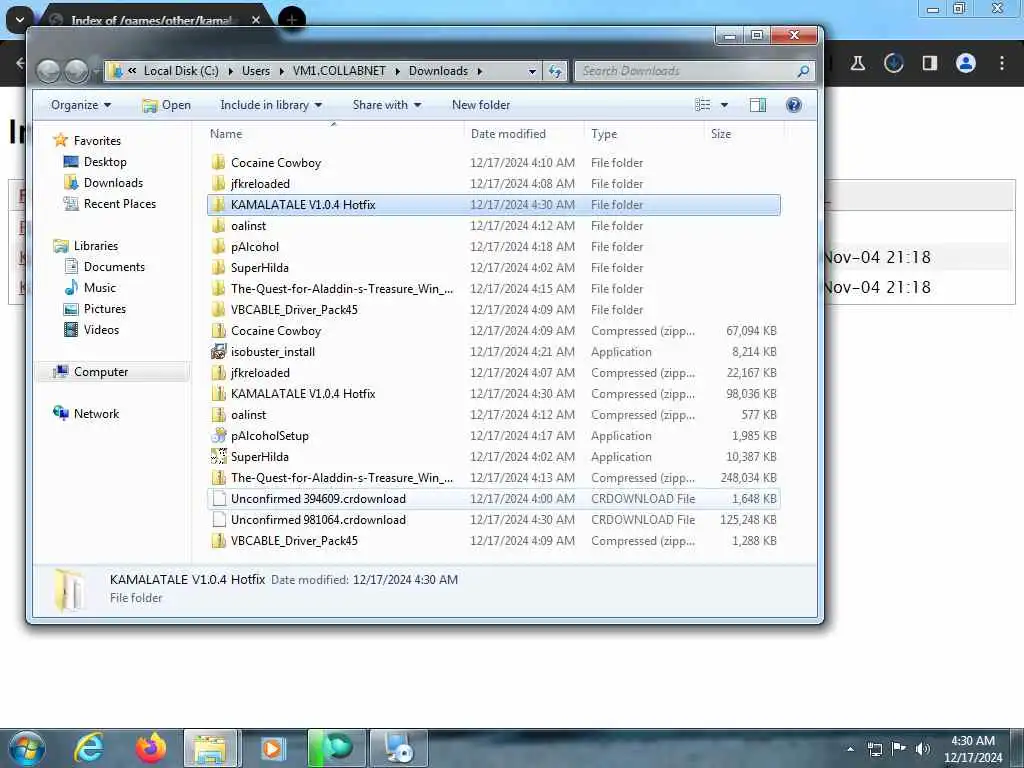Image resolution: width=1024 pixels, height=768 pixels.
Task: Select Unconfirmed 981064.crdownload file
Action: pos(494,520)
